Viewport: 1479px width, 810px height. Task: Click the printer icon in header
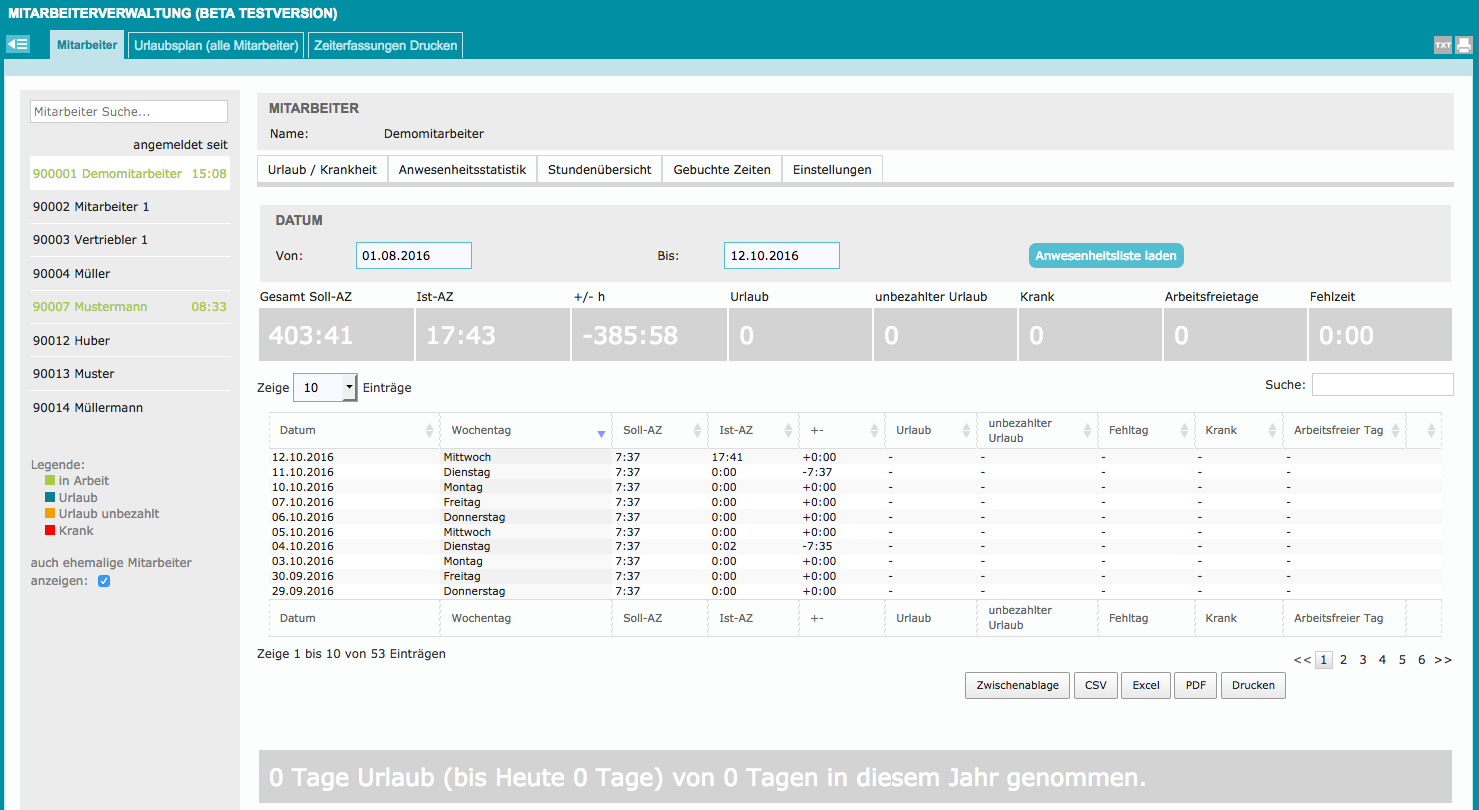(1464, 45)
